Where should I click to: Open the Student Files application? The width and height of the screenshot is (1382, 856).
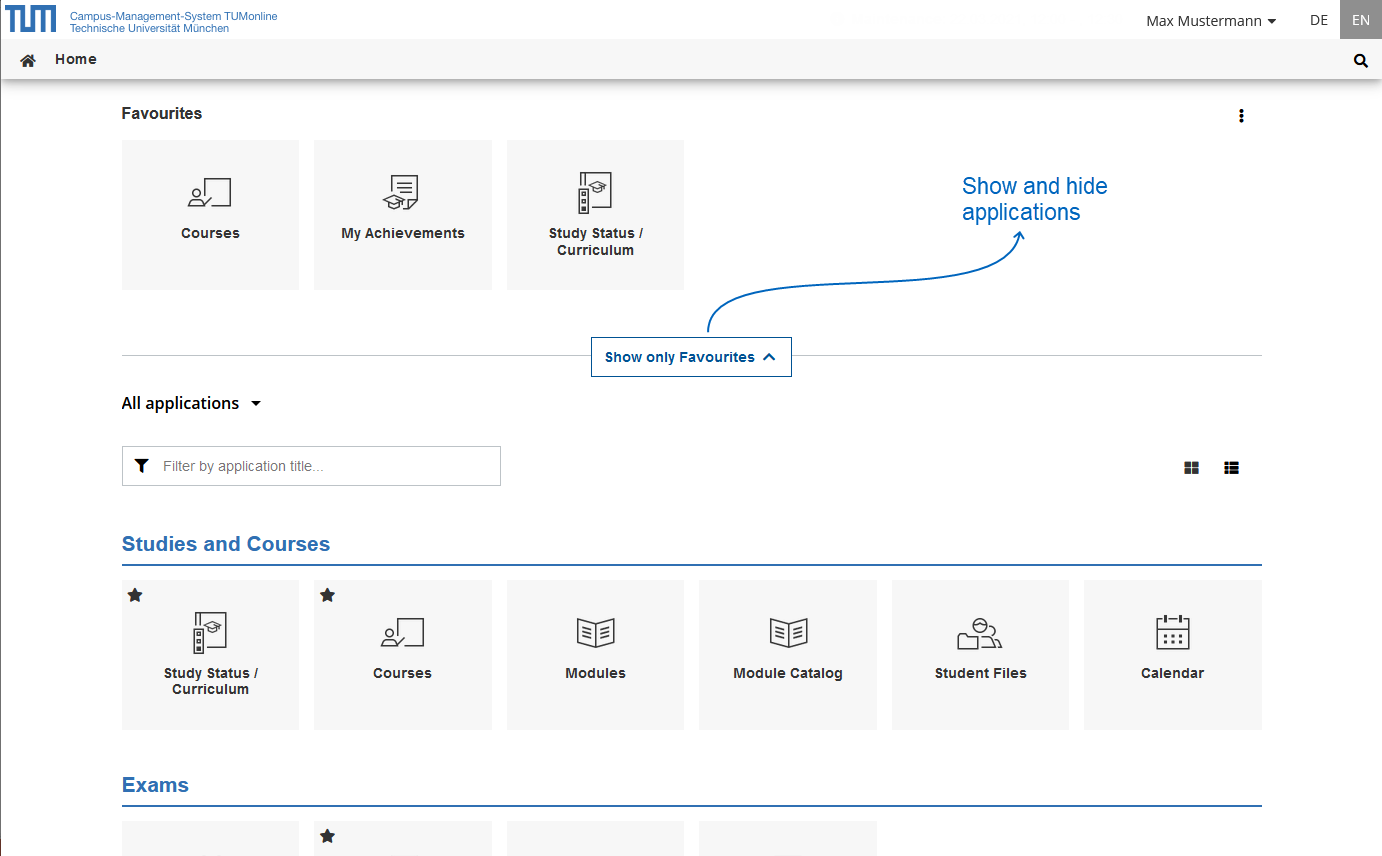pos(980,654)
